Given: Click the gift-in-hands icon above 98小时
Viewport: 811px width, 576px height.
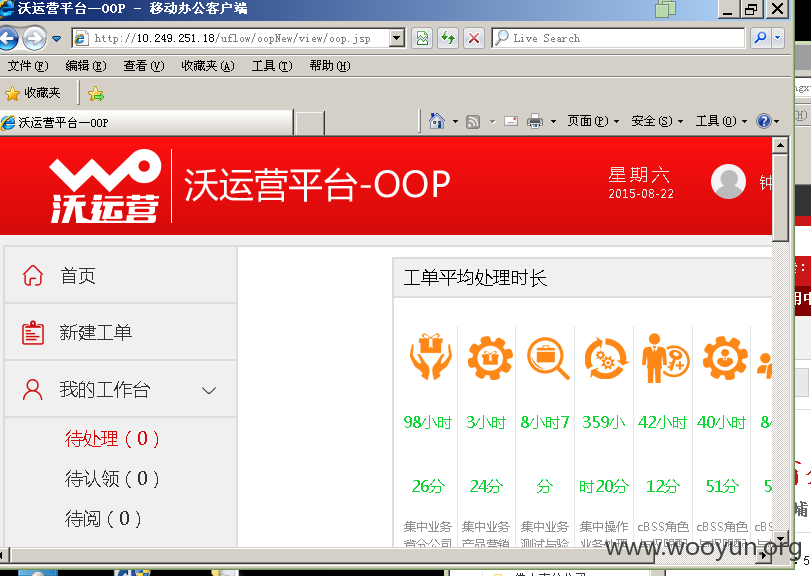Looking at the screenshot, I should [x=430, y=357].
